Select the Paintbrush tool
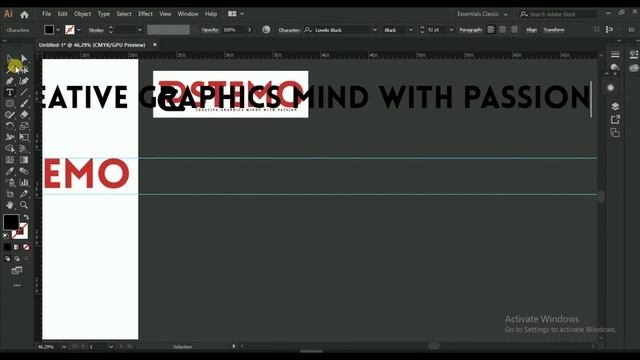Image resolution: width=640 pixels, height=360 pixels. 24,104
